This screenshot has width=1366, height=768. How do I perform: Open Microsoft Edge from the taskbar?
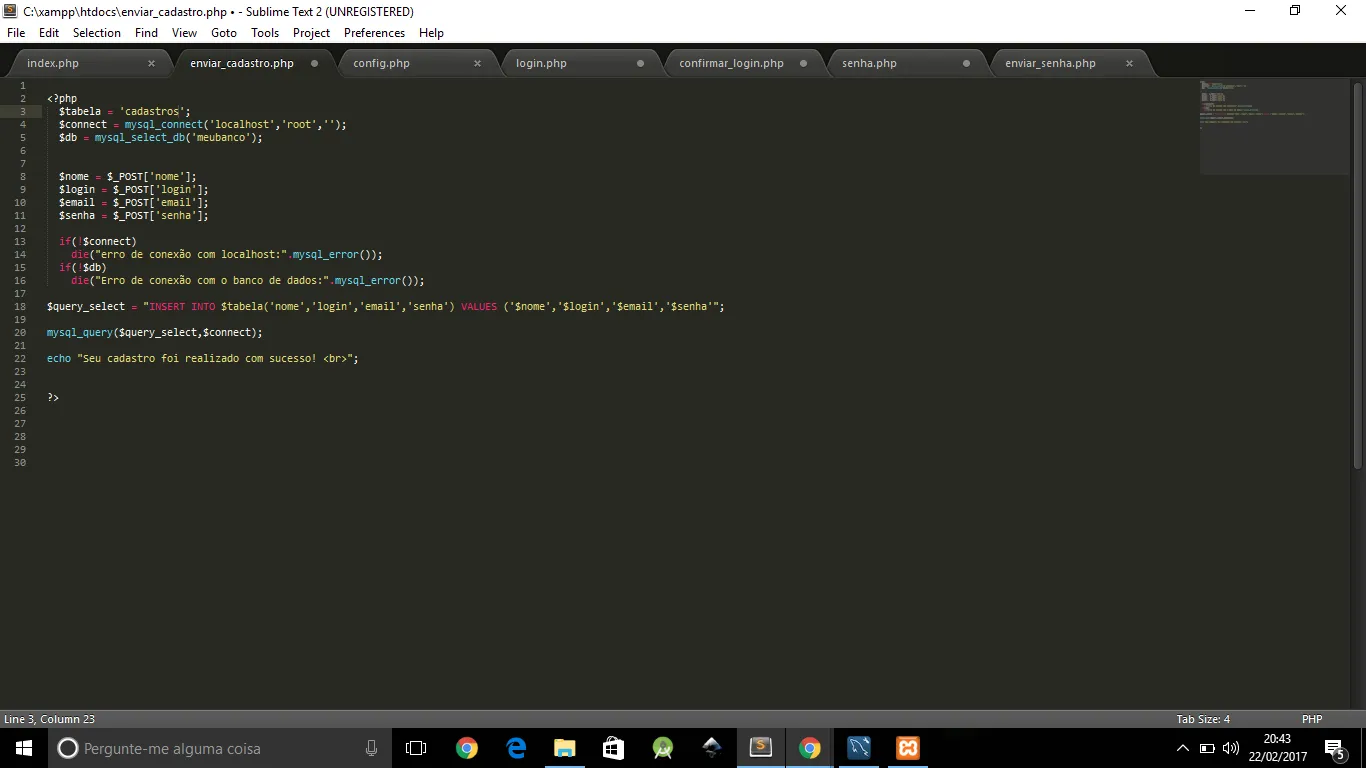tap(516, 748)
